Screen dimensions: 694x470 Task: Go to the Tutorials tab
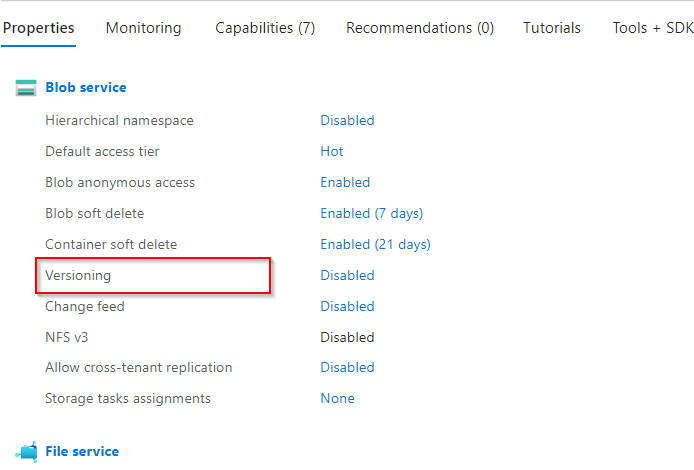(x=552, y=28)
